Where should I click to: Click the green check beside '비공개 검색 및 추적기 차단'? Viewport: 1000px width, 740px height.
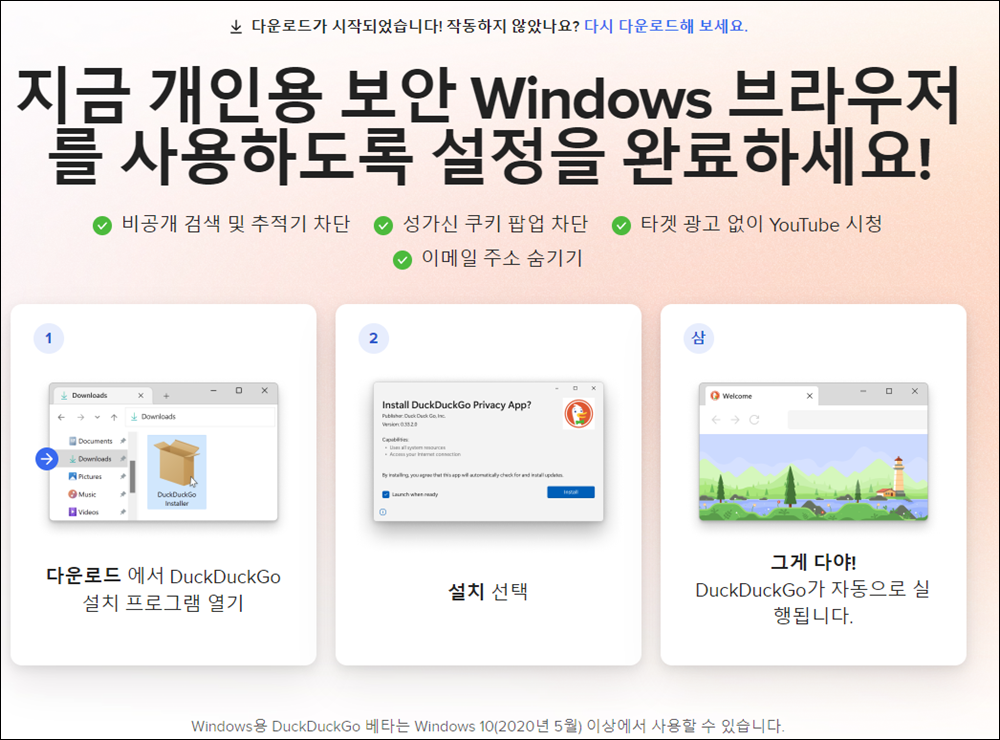102,225
